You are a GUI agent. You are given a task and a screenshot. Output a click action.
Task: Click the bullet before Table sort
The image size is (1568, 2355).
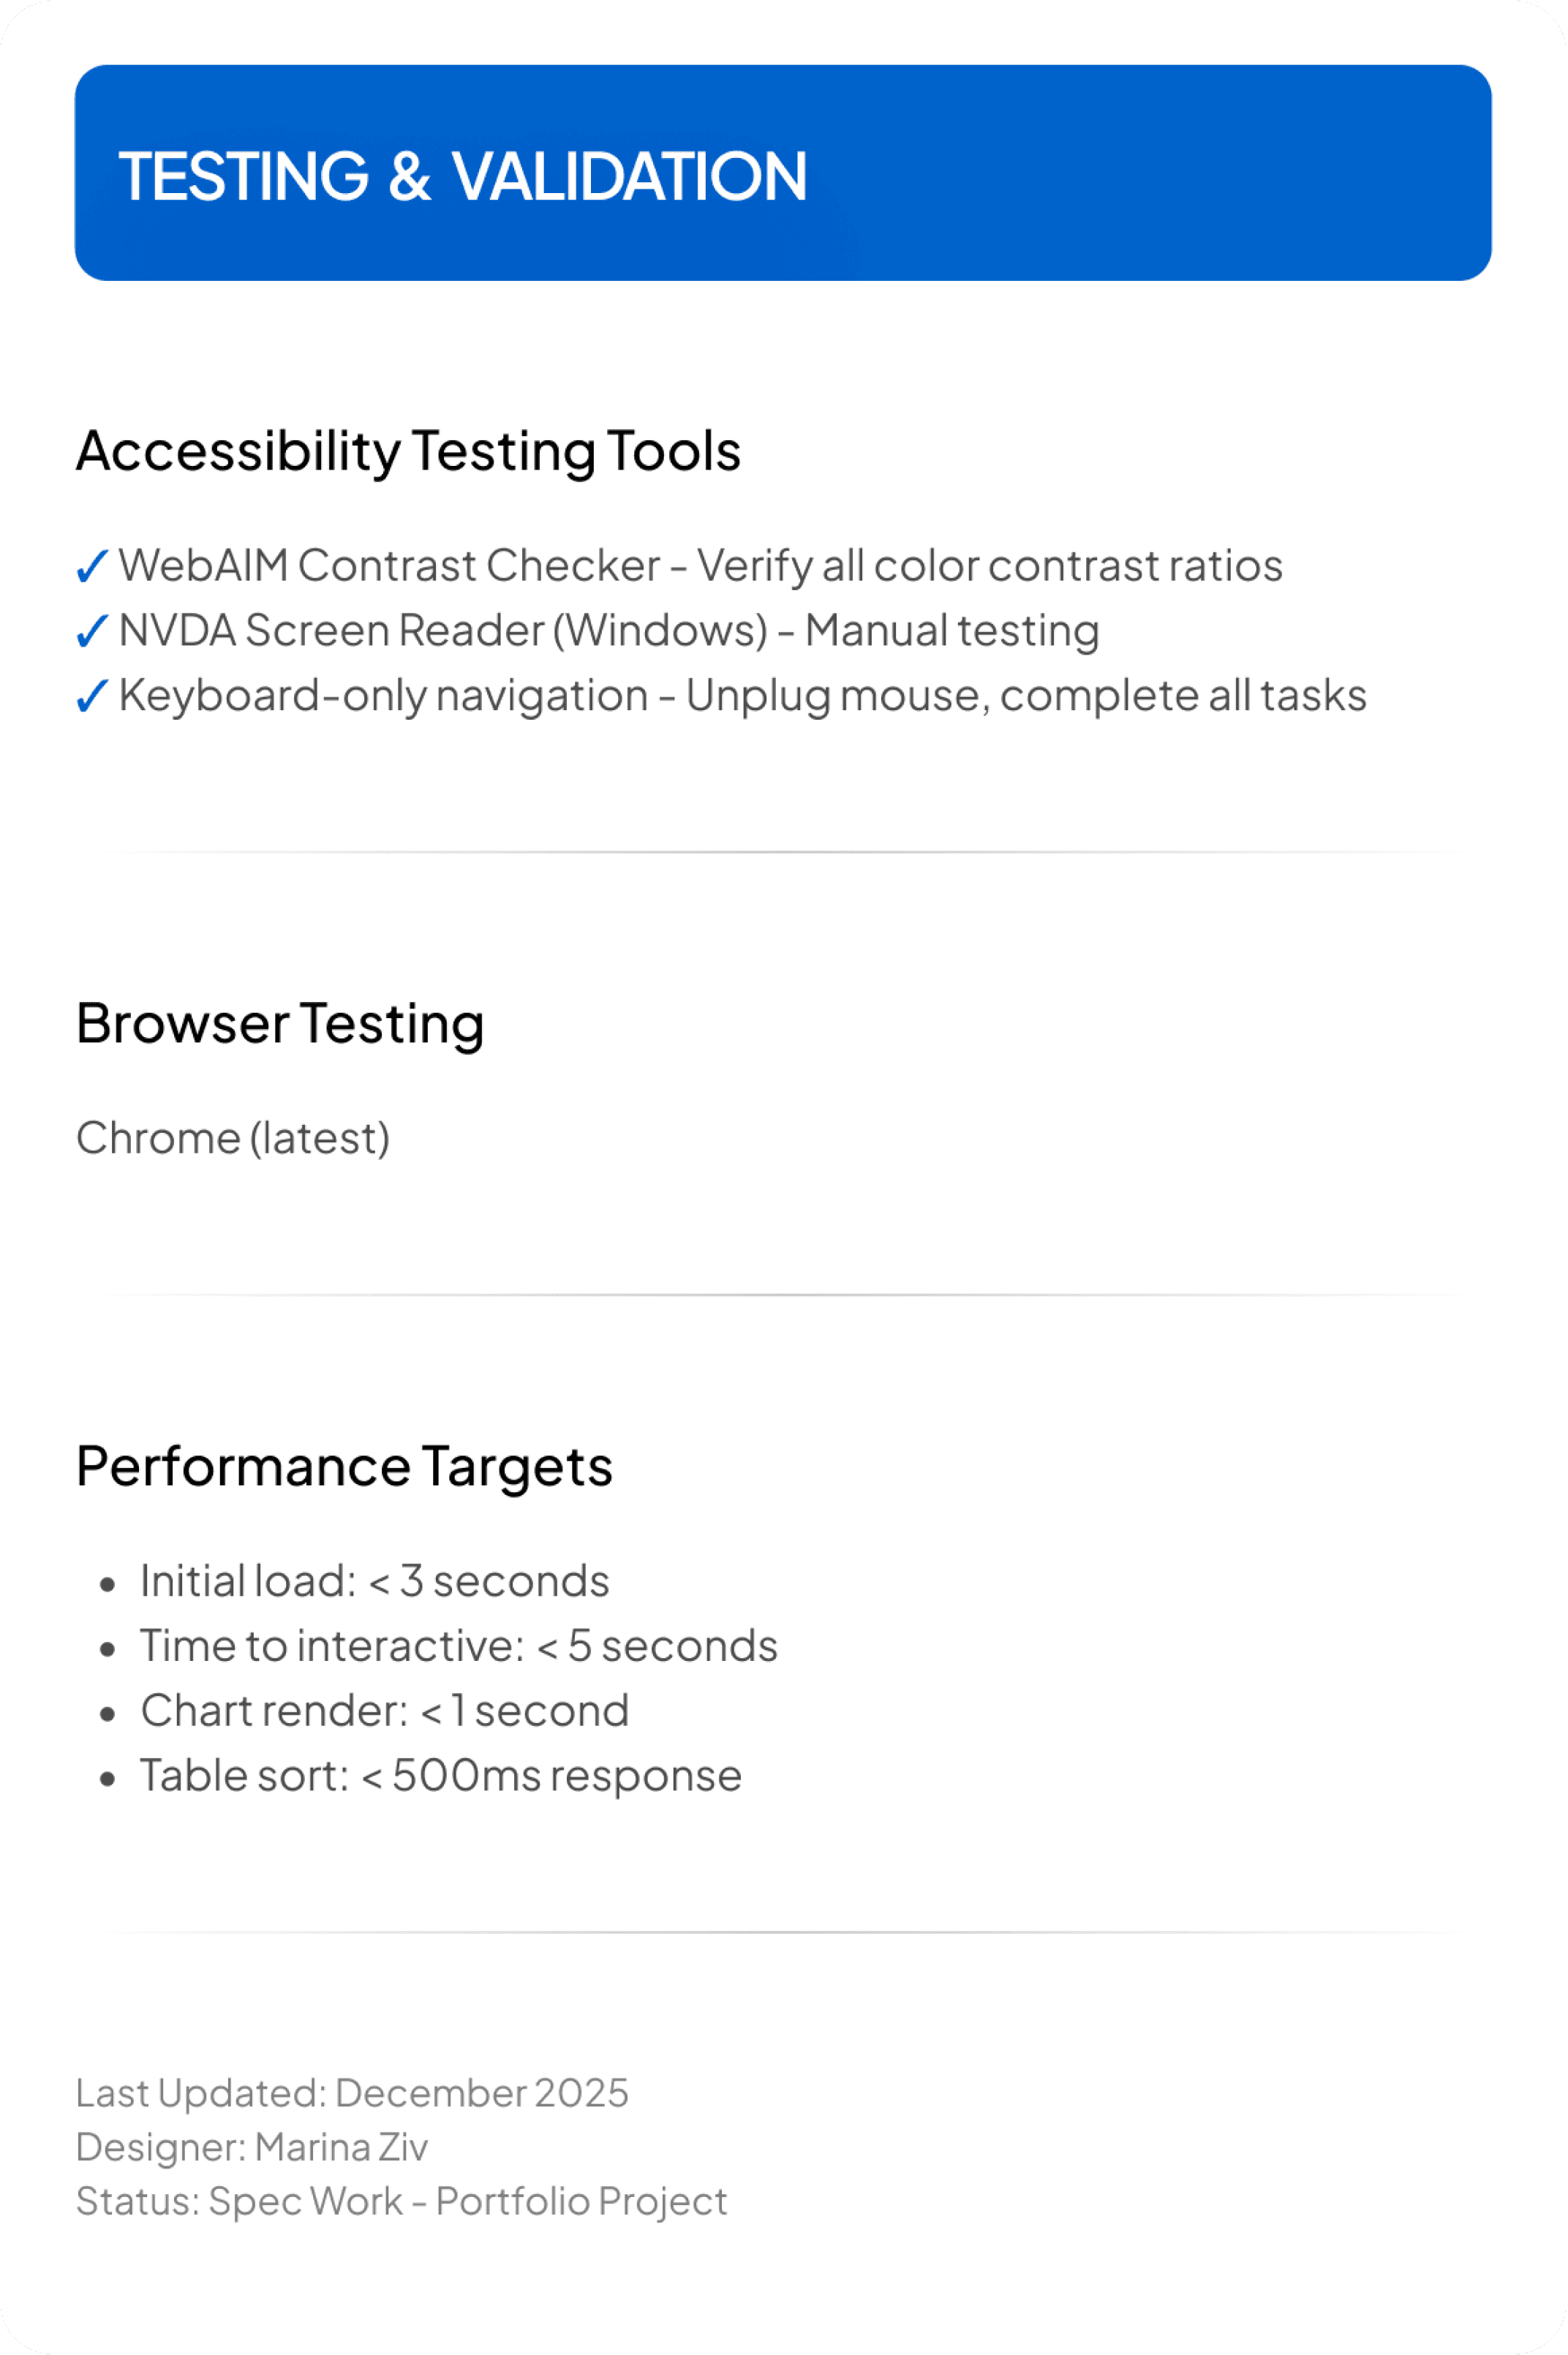108,1779
